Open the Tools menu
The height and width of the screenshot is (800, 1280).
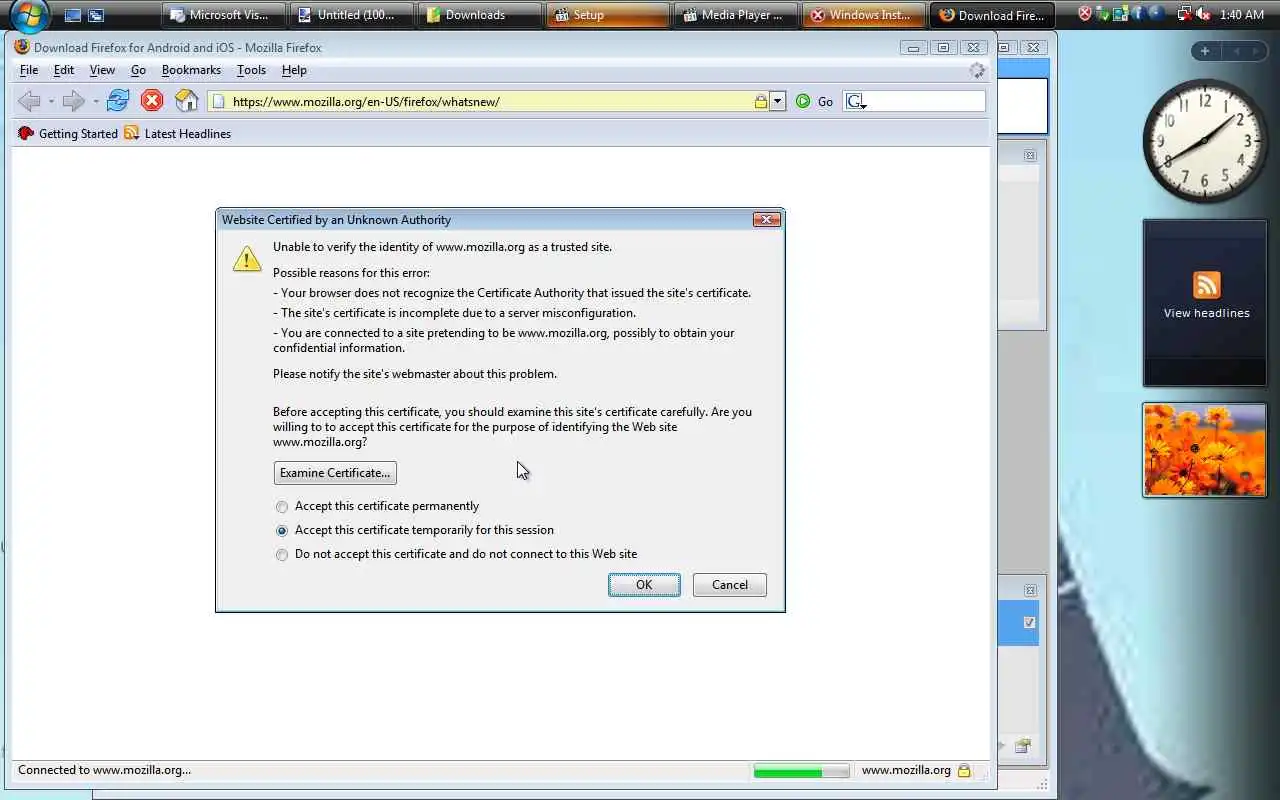[x=251, y=70]
